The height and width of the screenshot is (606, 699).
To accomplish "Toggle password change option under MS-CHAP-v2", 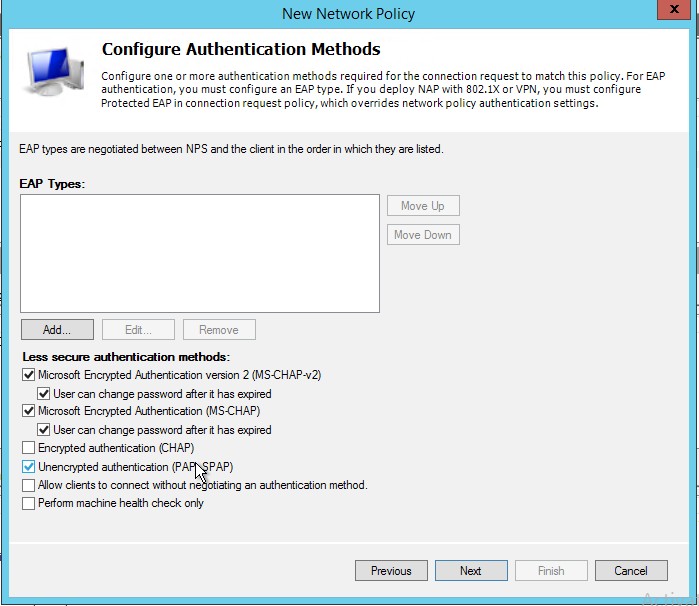I will pos(44,394).
